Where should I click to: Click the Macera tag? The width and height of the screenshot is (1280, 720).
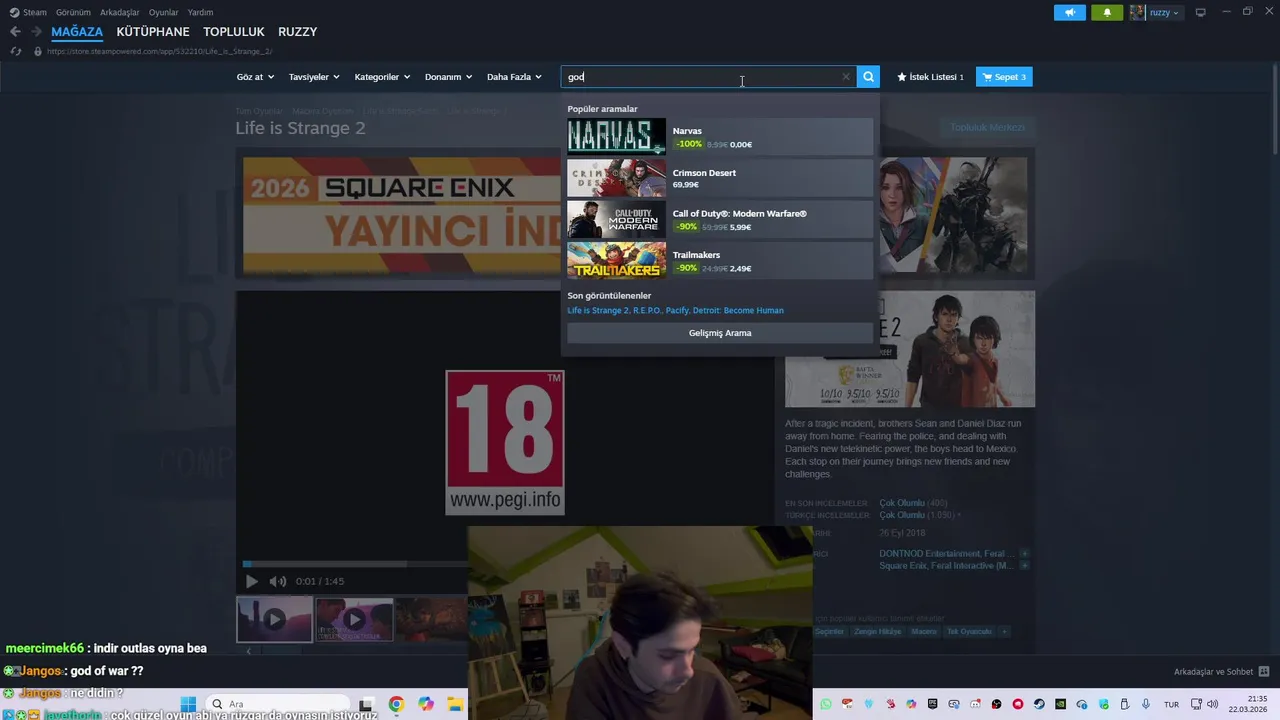(x=924, y=631)
